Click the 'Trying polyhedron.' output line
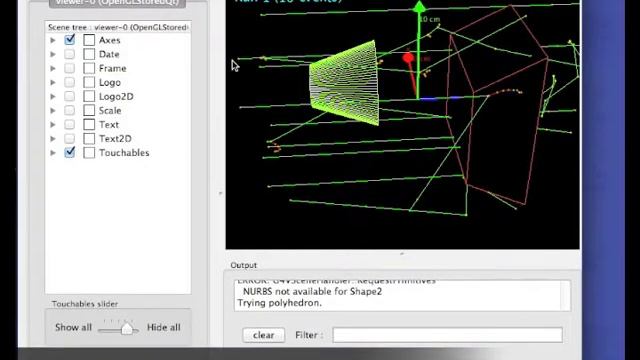 280,303
